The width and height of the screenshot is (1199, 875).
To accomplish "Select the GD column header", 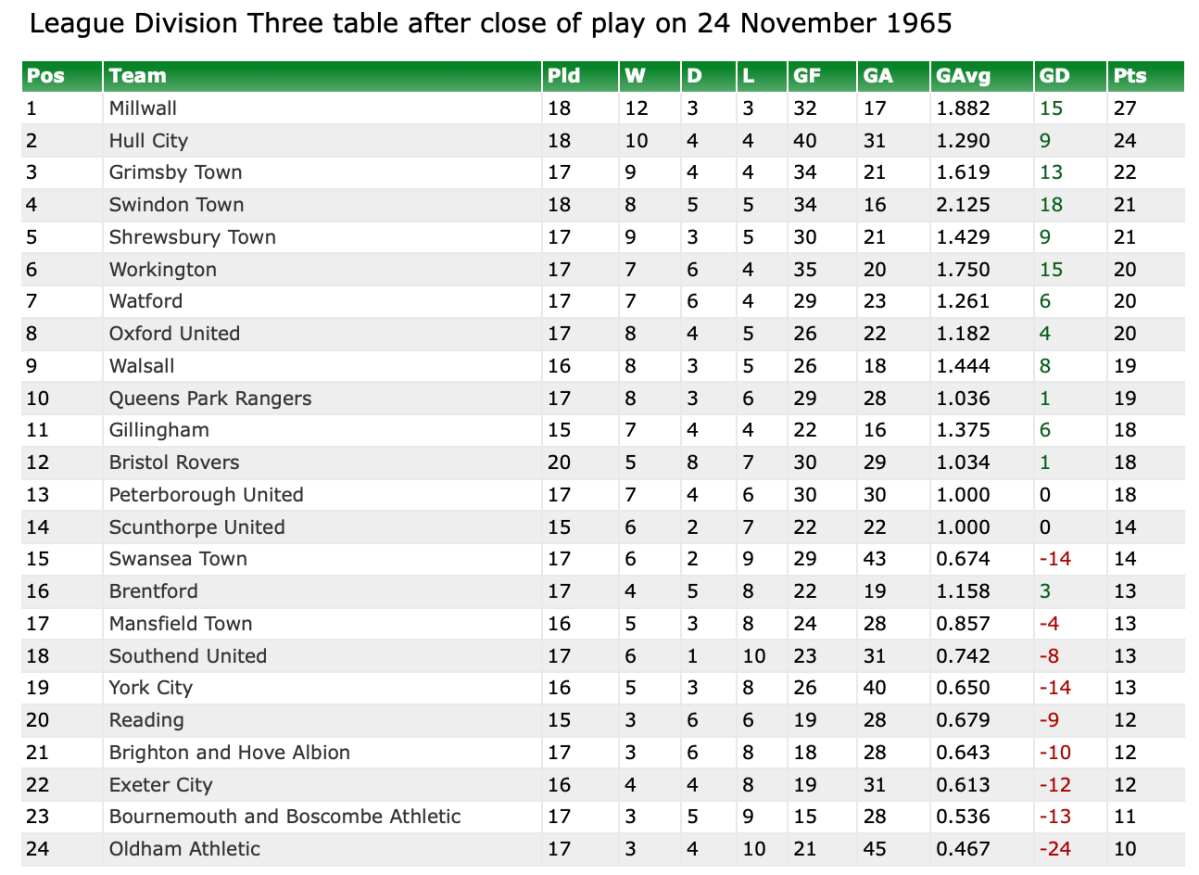I will click(x=1054, y=76).
